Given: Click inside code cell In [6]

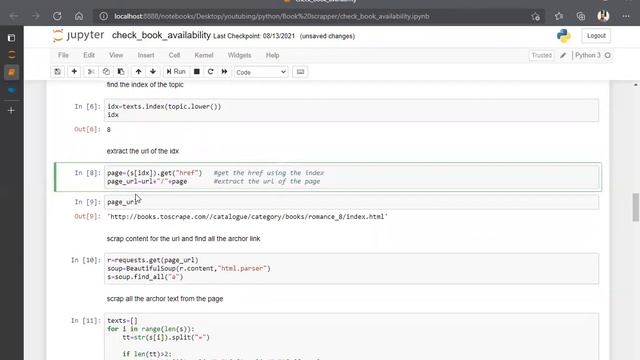Looking at the screenshot, I should point(351,111).
